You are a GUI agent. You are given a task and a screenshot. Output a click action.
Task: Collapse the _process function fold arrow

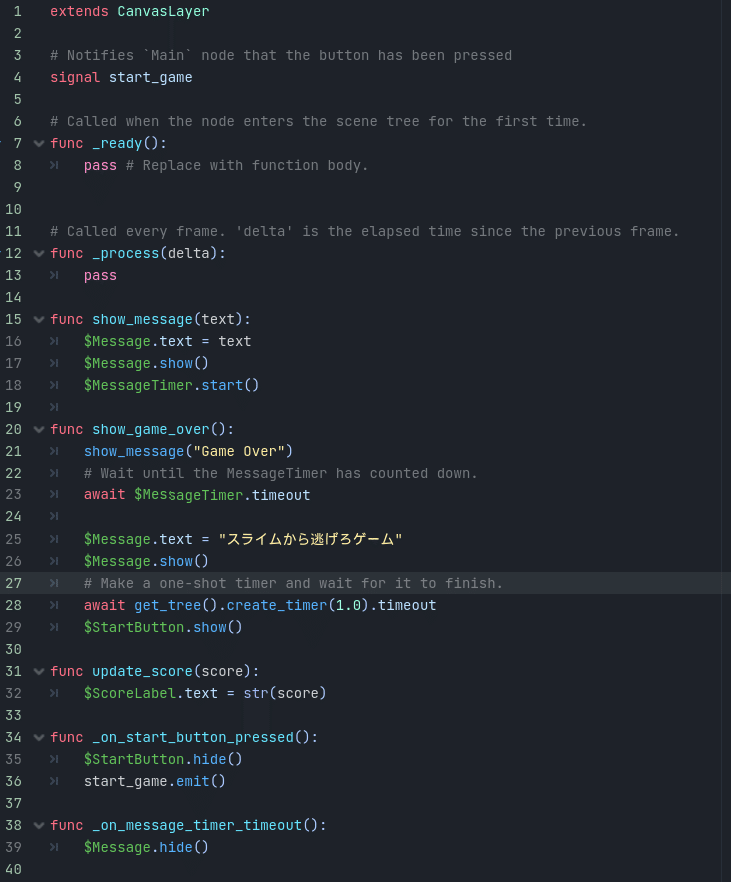(39, 253)
